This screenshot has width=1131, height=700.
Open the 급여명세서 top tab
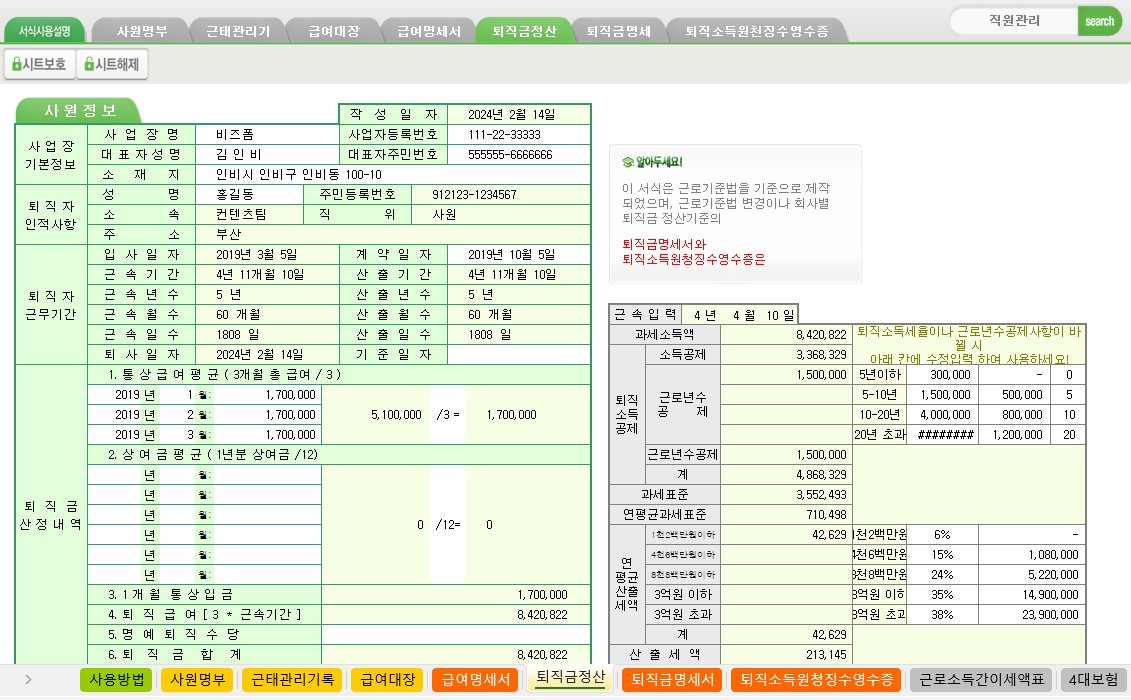point(428,31)
